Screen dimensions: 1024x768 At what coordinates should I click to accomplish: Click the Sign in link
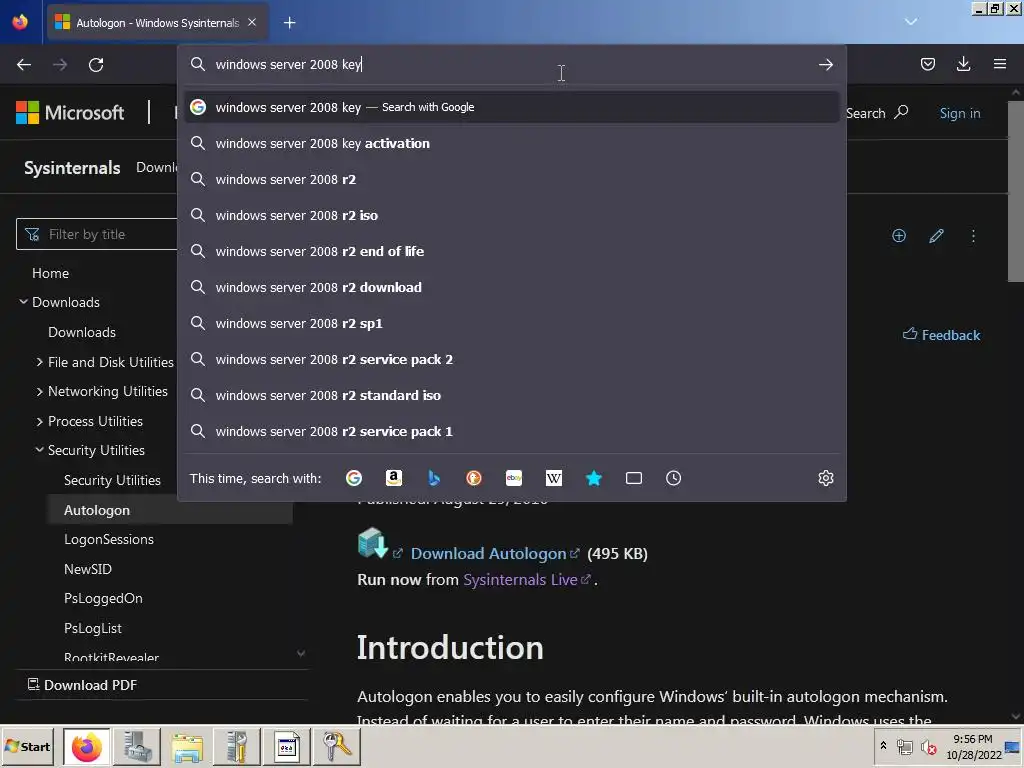[959, 113]
